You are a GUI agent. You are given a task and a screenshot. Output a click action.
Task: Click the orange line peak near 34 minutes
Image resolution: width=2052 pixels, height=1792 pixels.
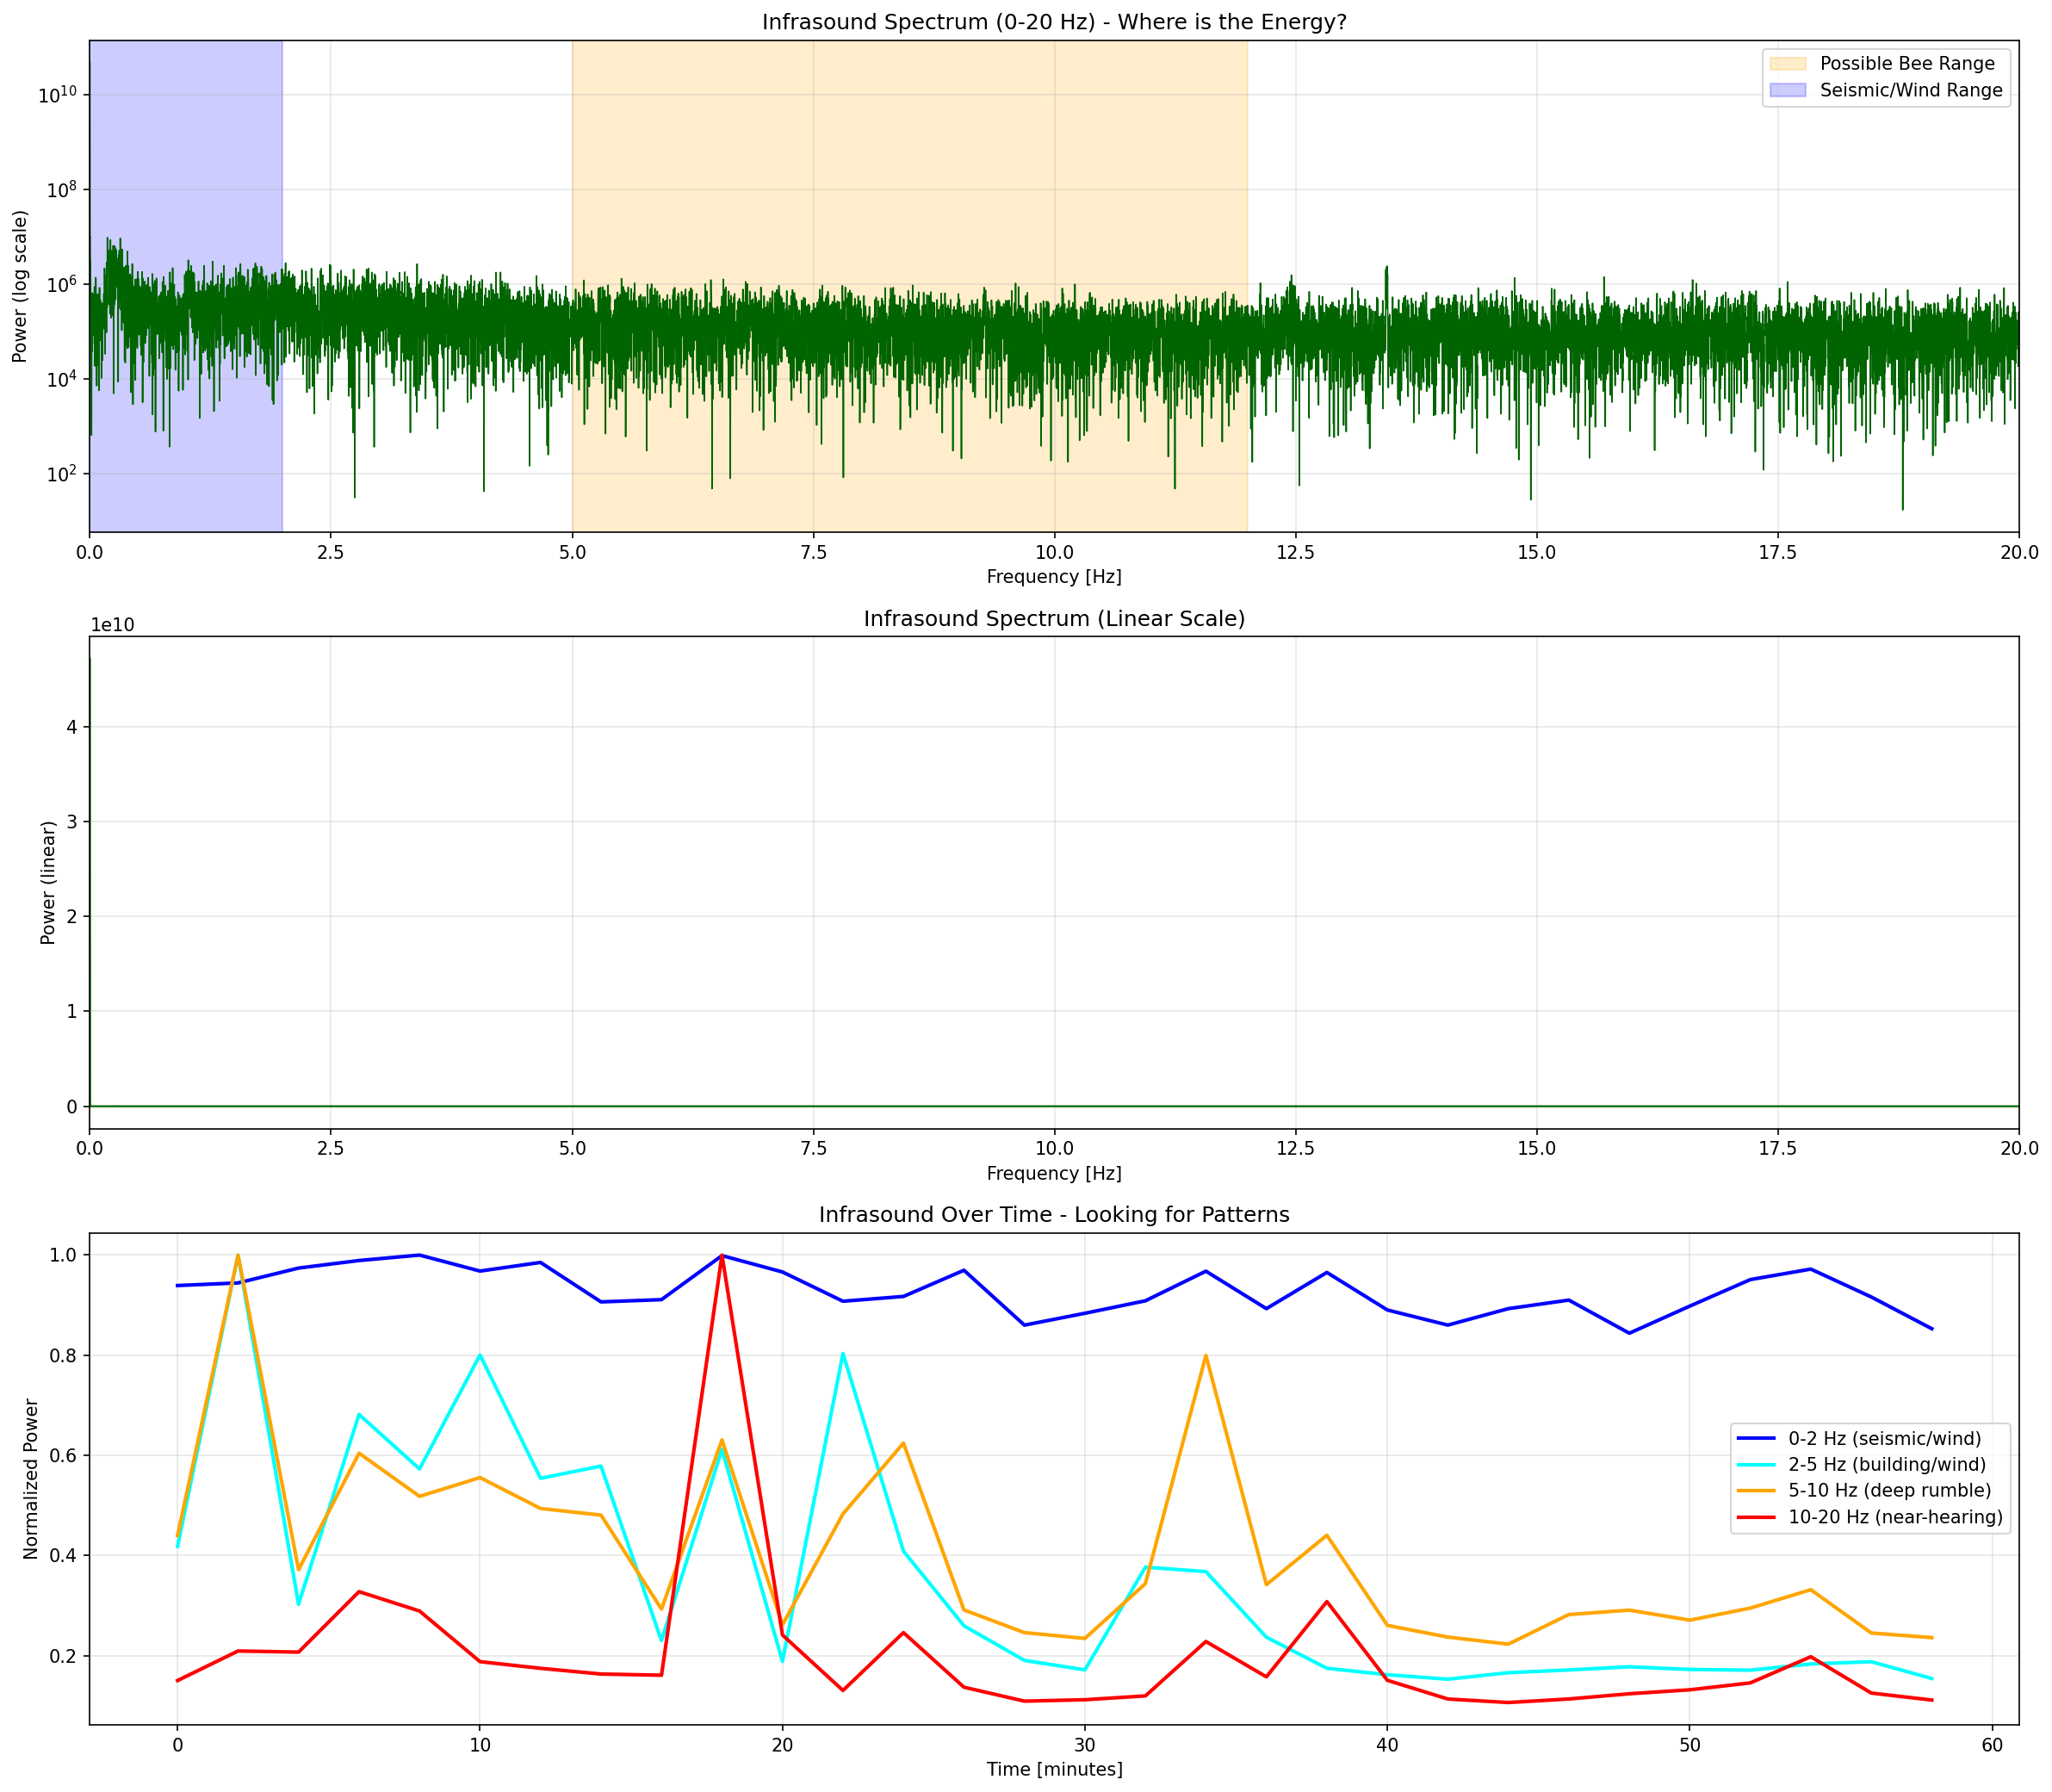pyautogui.click(x=1206, y=1356)
